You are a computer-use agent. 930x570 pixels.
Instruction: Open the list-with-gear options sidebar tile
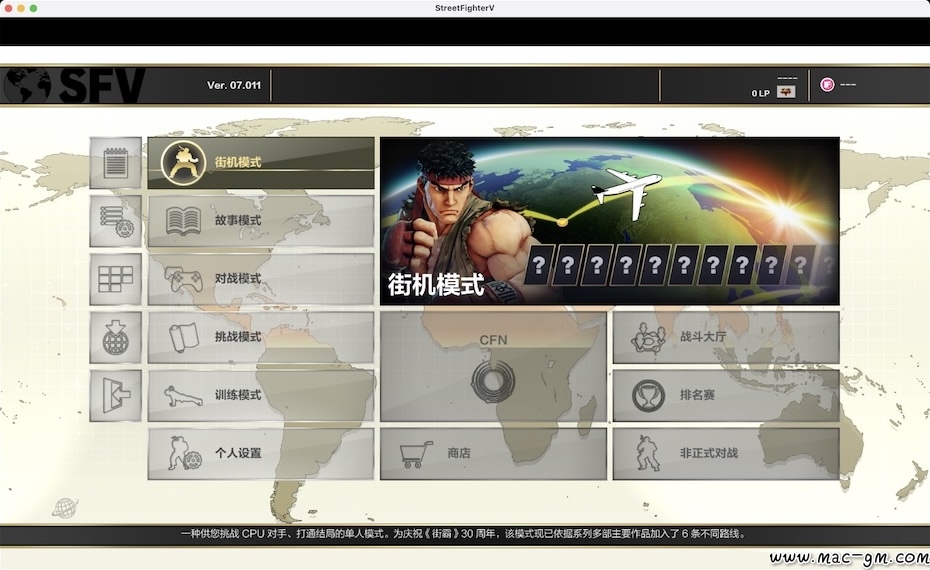click(116, 221)
